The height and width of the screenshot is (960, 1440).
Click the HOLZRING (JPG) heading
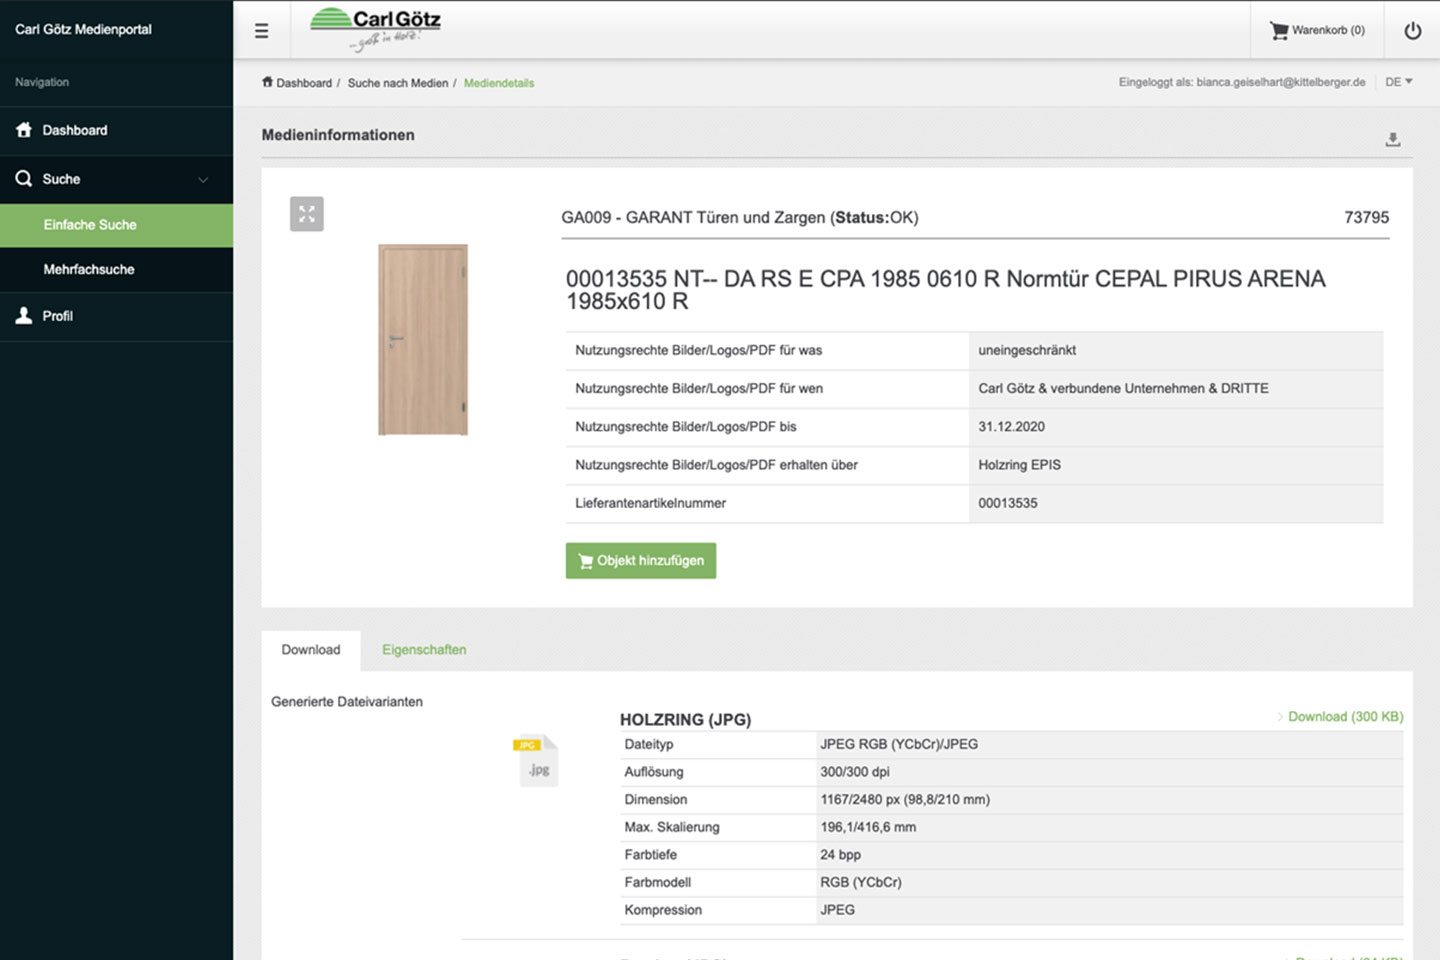685,720
